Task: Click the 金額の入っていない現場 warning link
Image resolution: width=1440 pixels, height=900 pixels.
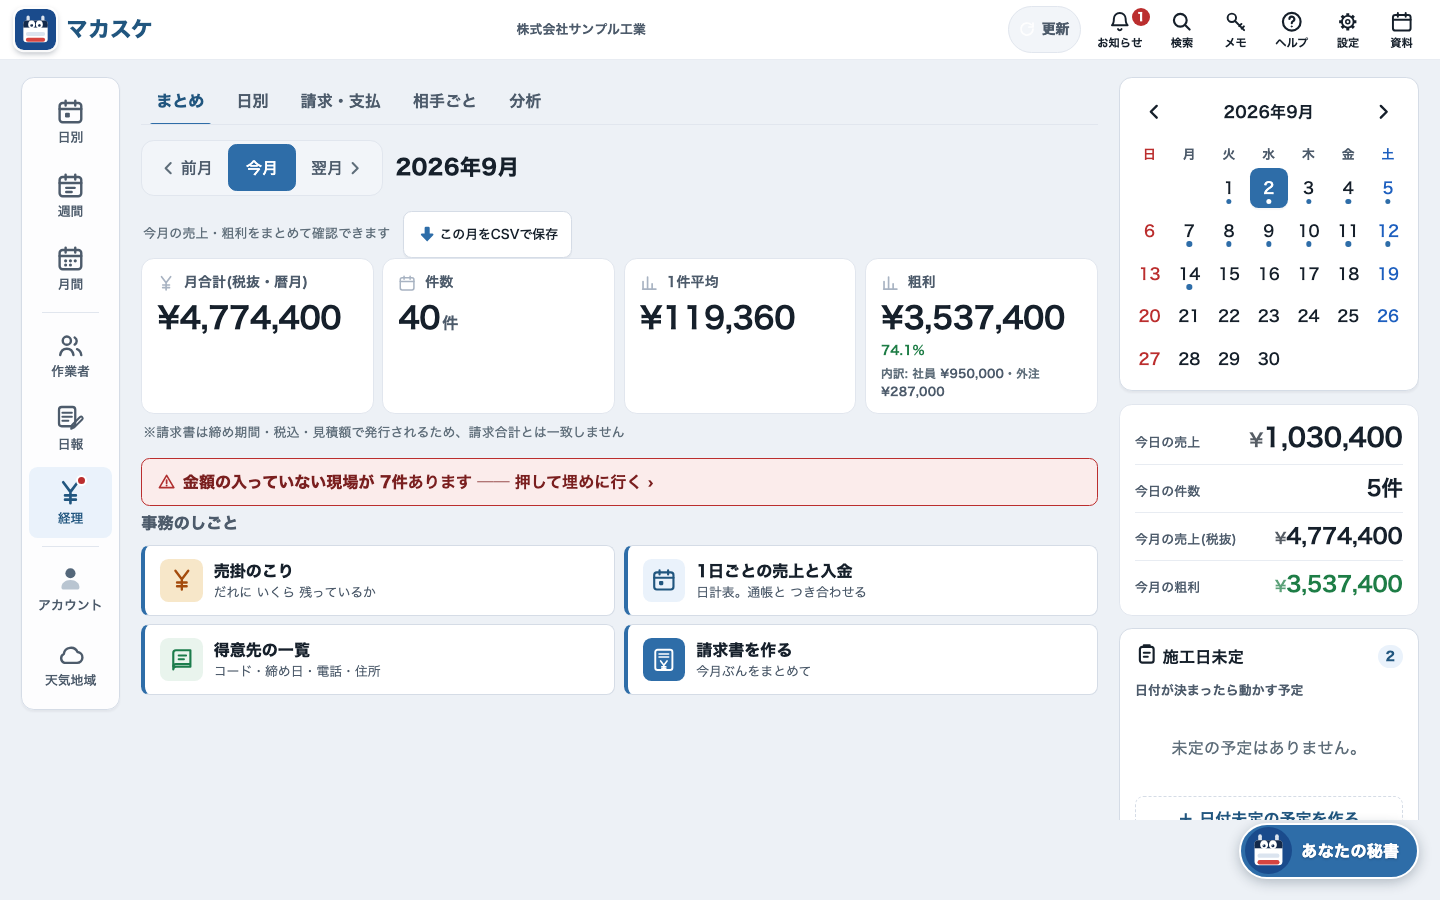Action: tap(619, 482)
